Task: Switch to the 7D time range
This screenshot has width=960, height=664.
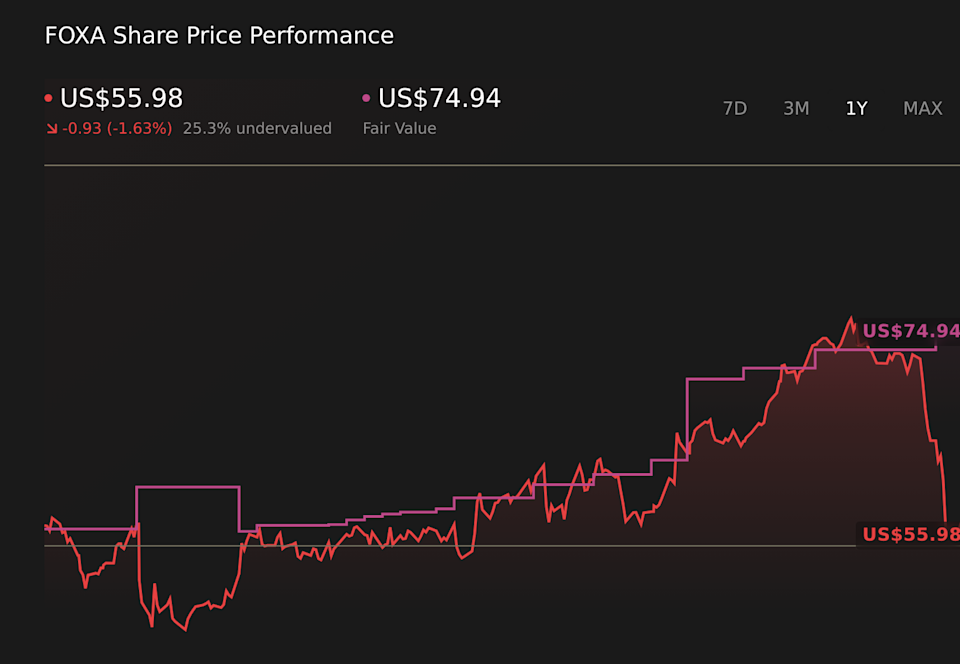Action: click(735, 108)
